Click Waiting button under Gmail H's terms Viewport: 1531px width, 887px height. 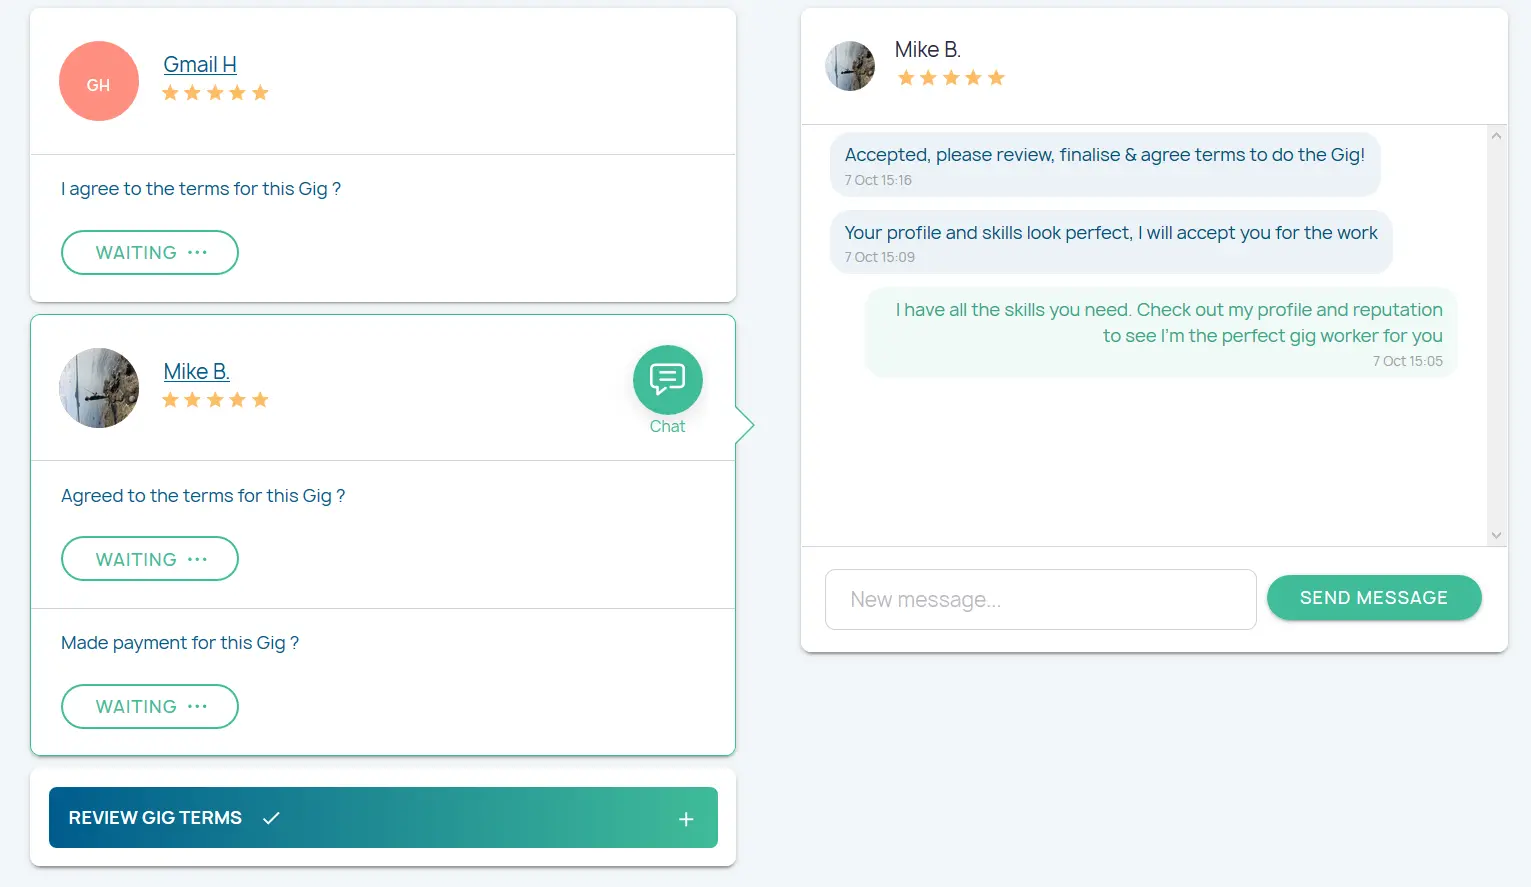[150, 252]
